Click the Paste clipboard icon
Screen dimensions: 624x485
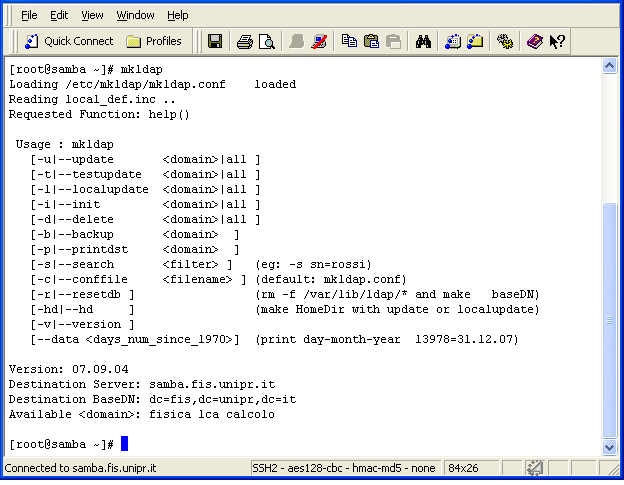(371, 42)
